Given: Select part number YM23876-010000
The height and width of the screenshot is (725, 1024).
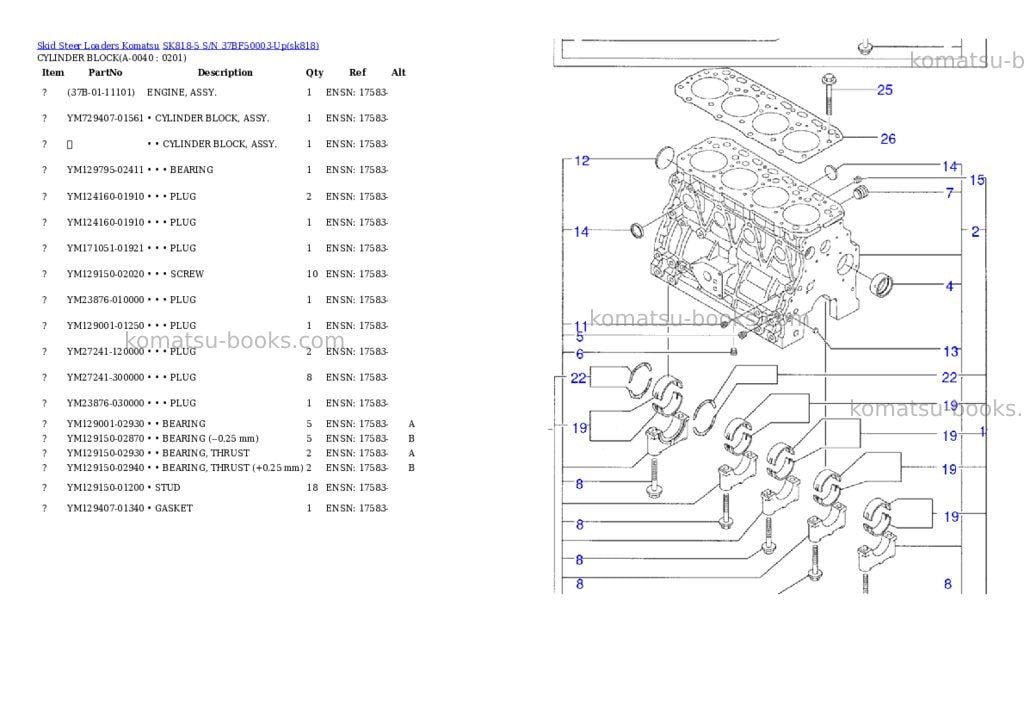Looking at the screenshot, I should [105, 300].
